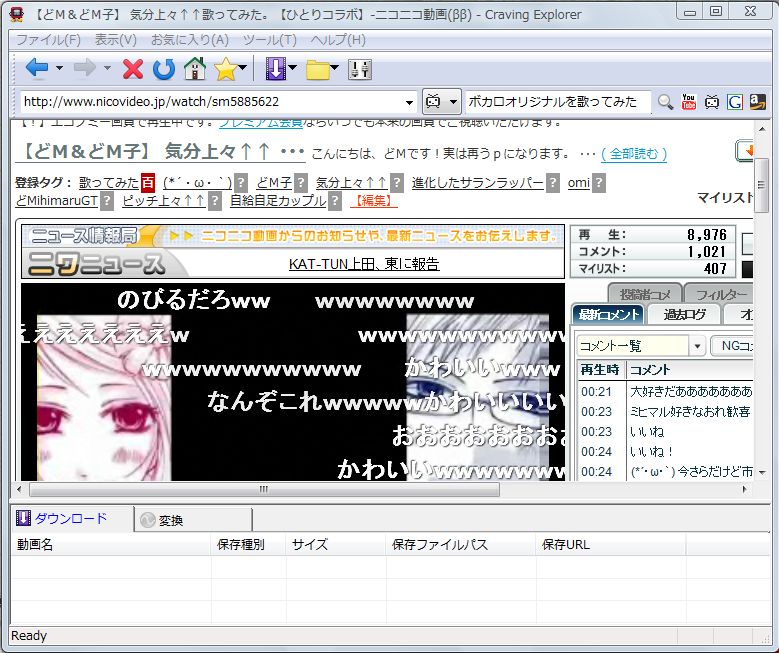Image resolution: width=779 pixels, height=653 pixels.
Task: Open the 歌ってみた tag link
Action: [109, 183]
